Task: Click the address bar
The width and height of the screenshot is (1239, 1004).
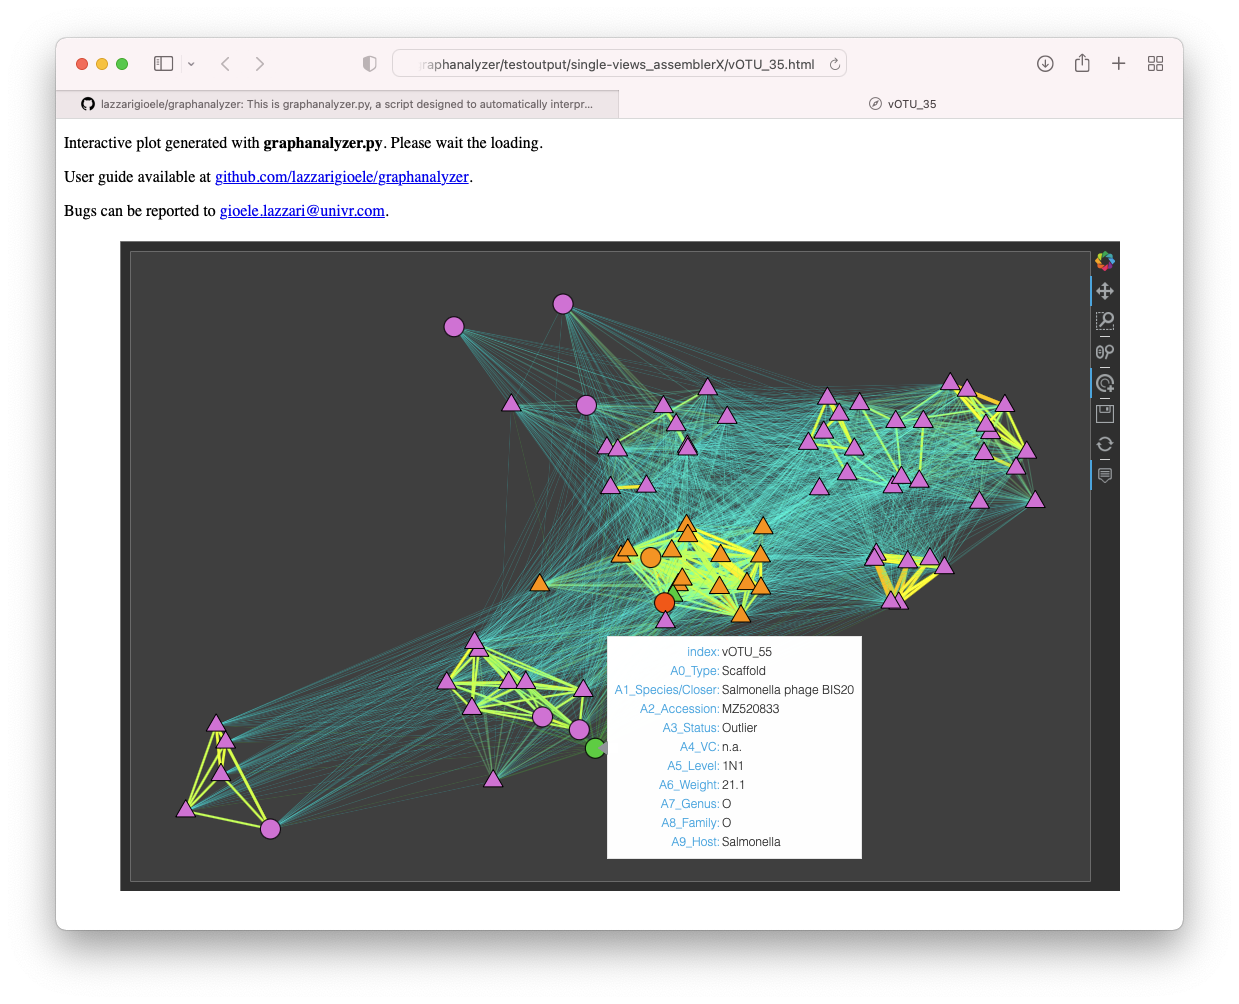Action: point(620,63)
